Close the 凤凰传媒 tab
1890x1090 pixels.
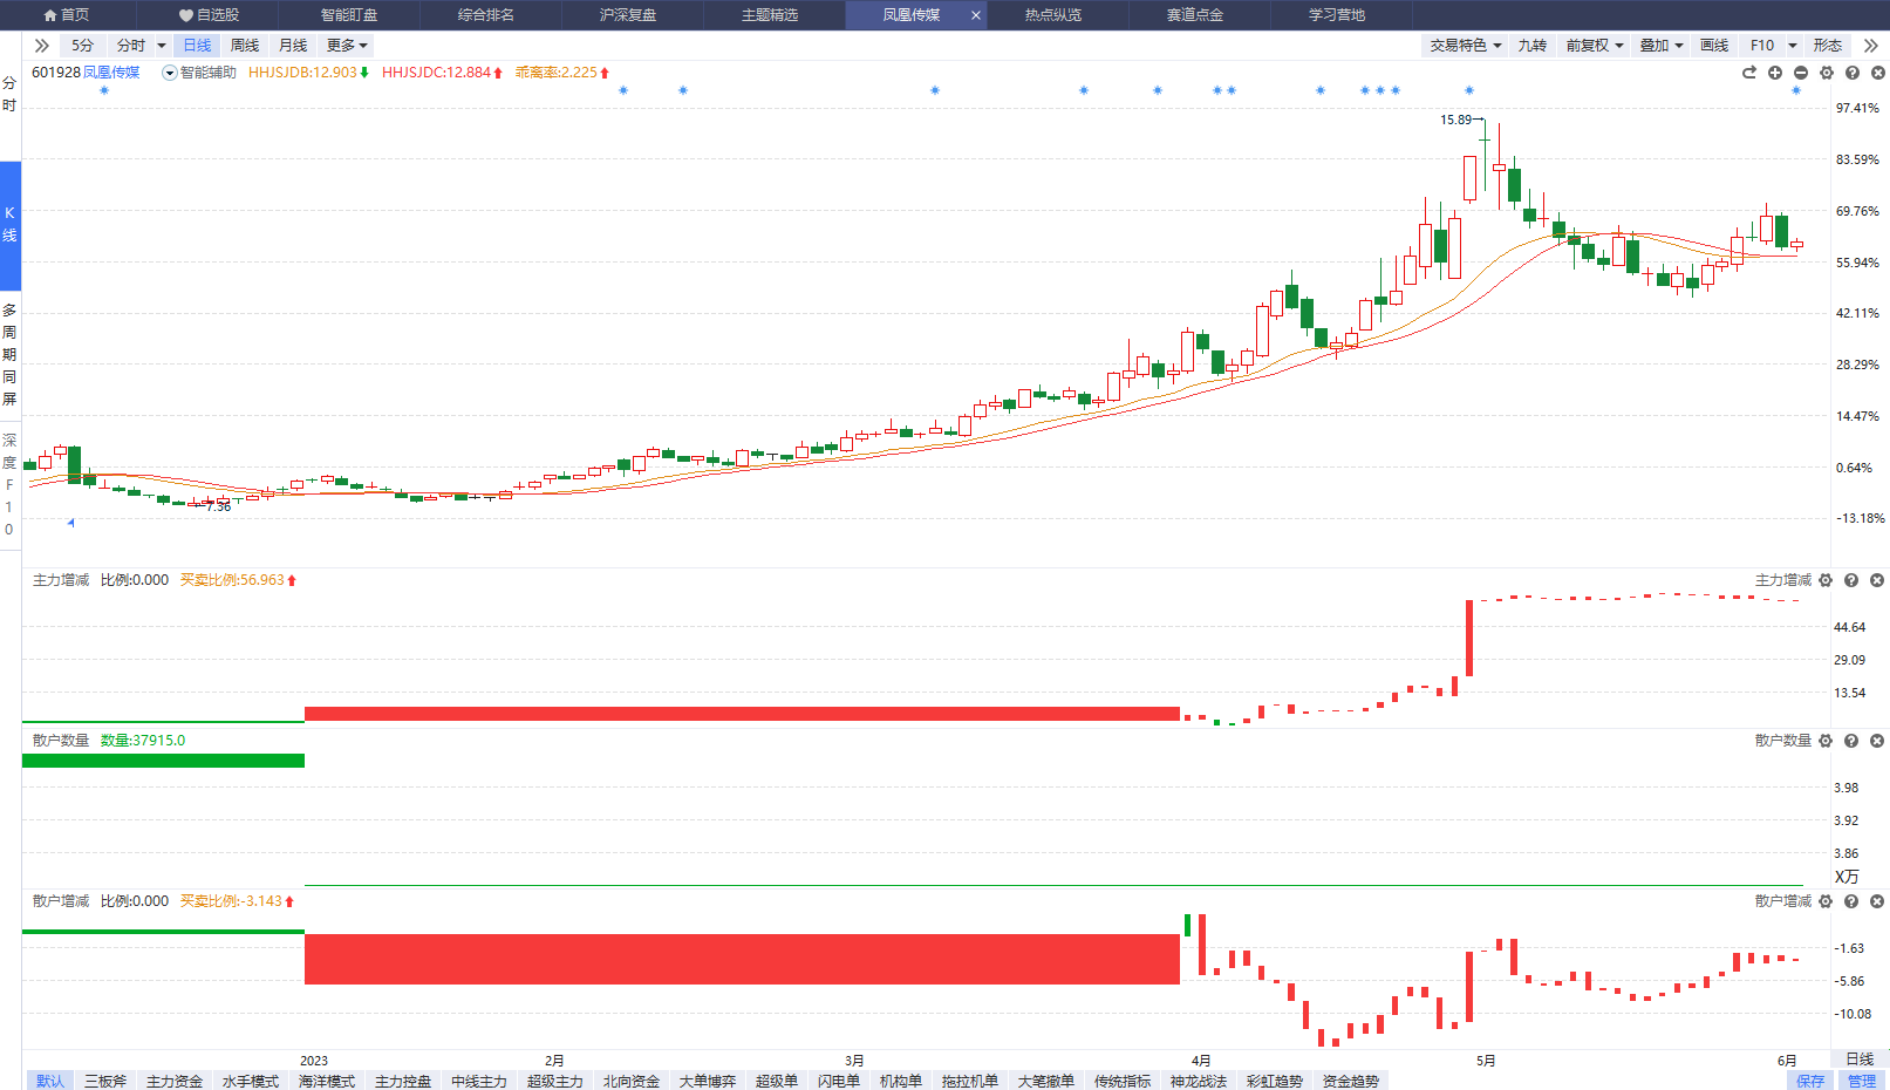(976, 15)
